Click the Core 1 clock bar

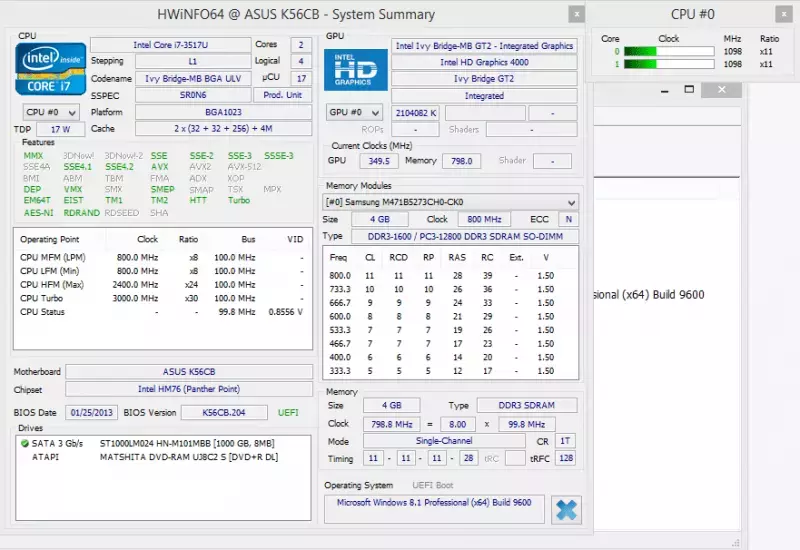pos(669,64)
